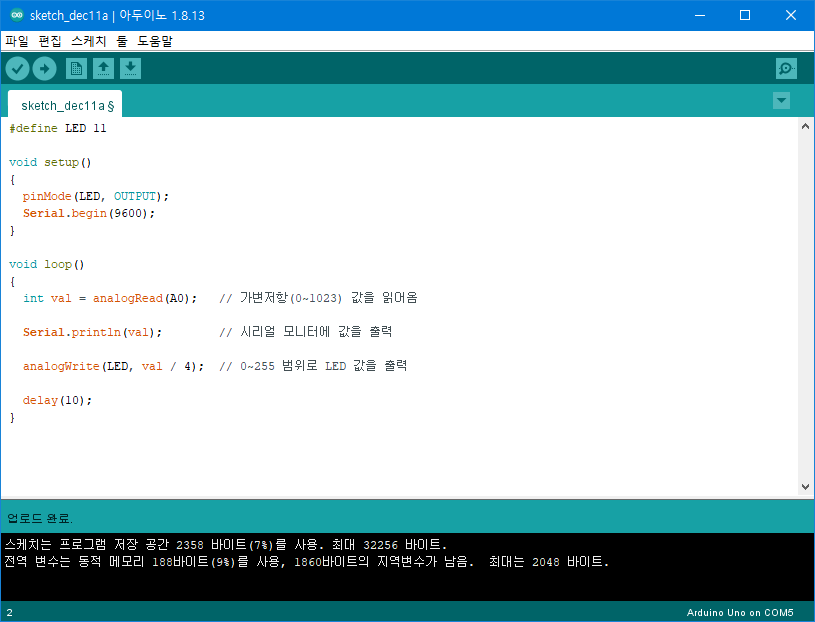Screen dimensions: 815x622
Task: Click the '가변저항(0~1023) 값을 읽어옴' comment
Action: 319,298
